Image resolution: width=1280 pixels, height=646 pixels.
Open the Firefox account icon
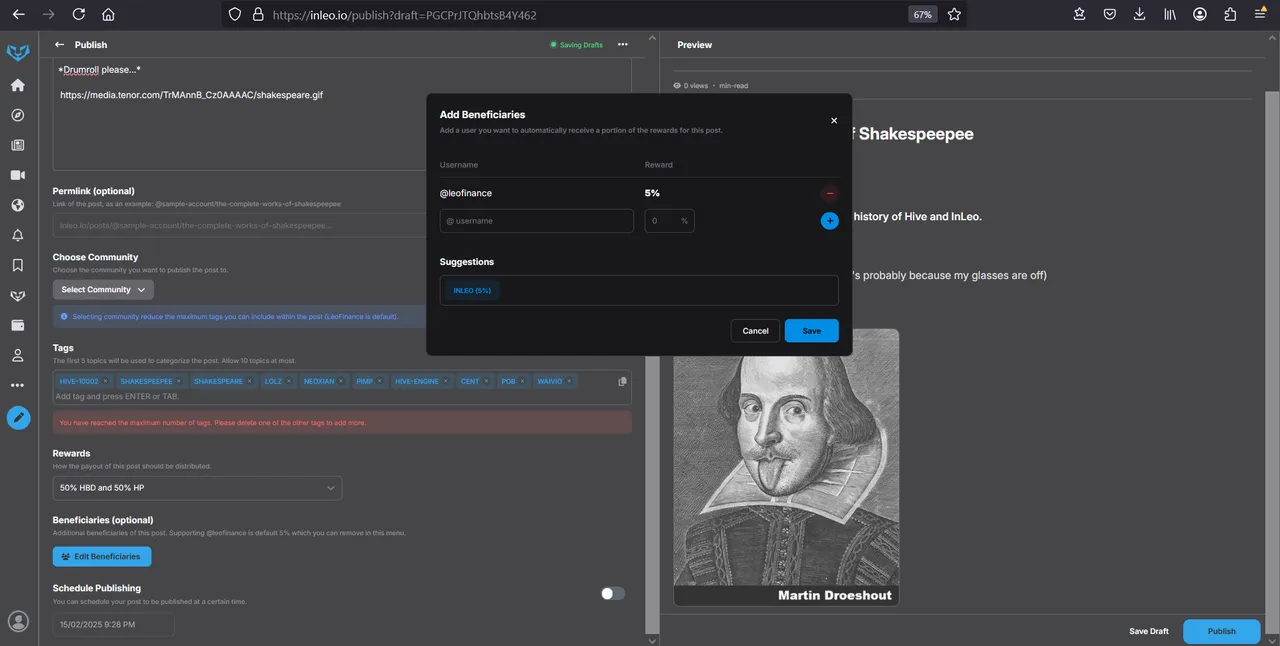[1200, 15]
